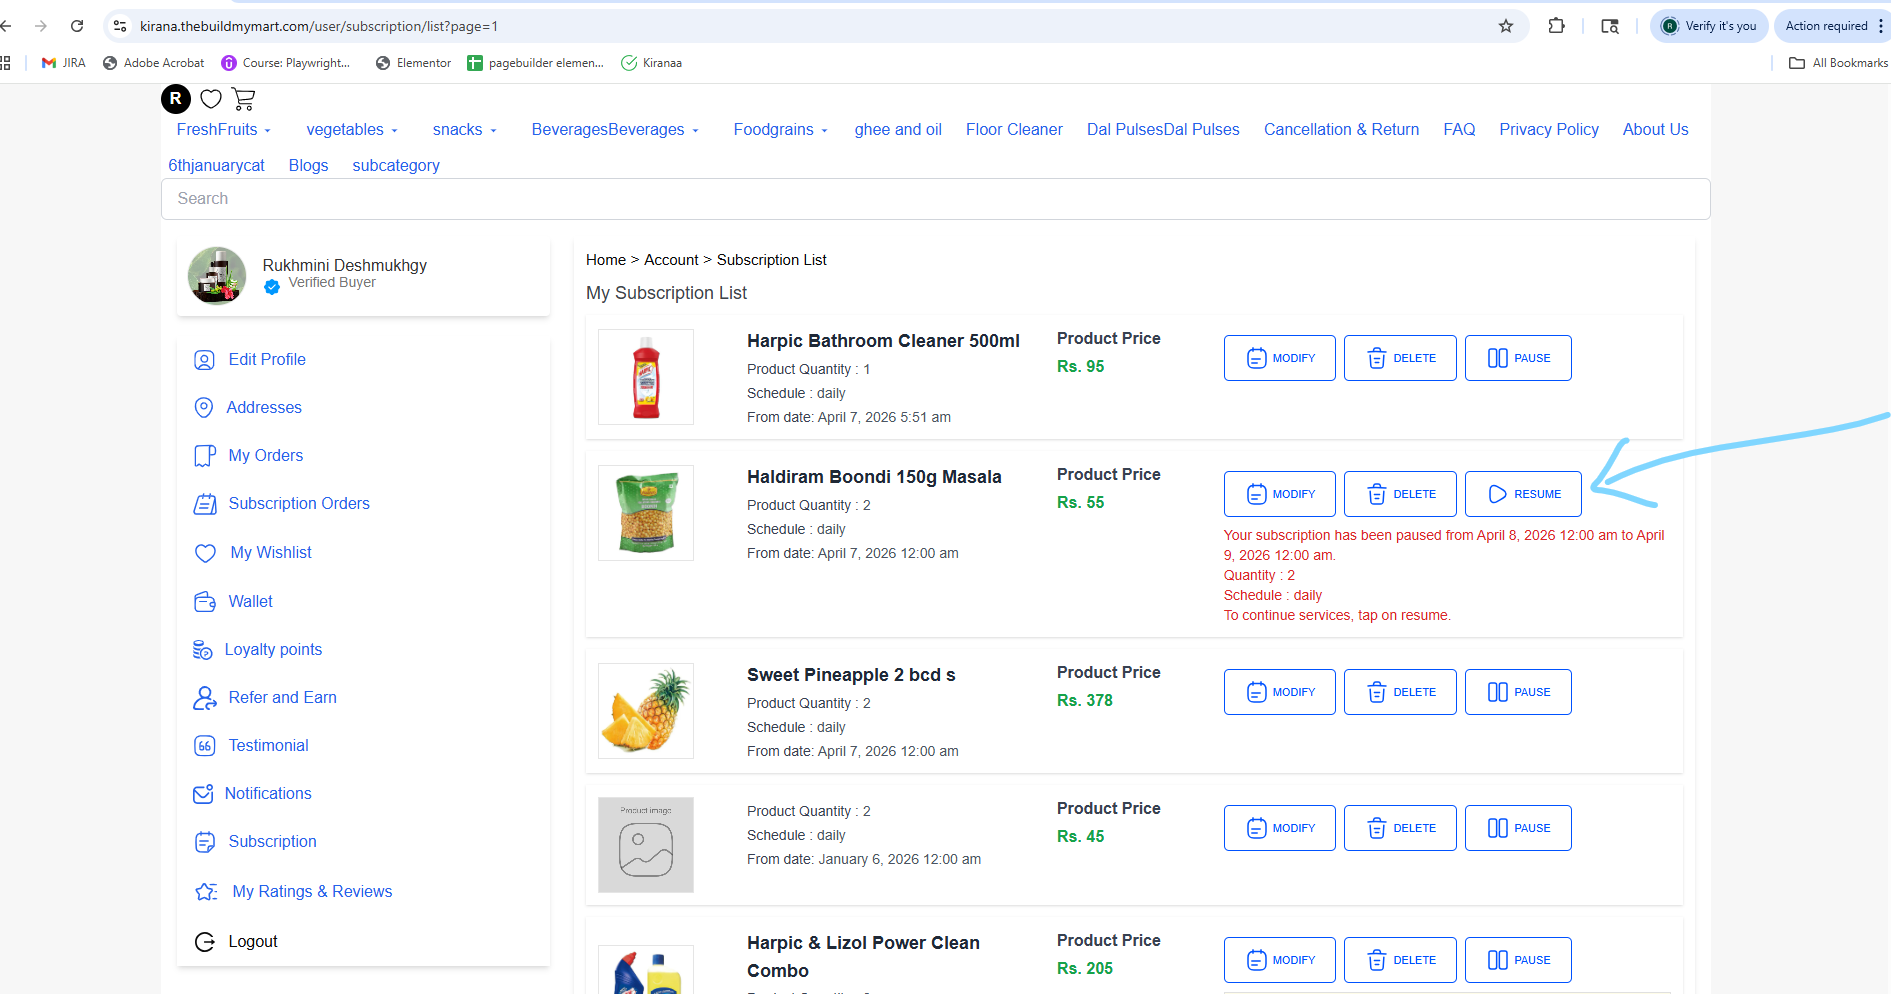Click the Logout icon in sidebar
Viewport: 1891px width, 994px height.
[204, 942]
